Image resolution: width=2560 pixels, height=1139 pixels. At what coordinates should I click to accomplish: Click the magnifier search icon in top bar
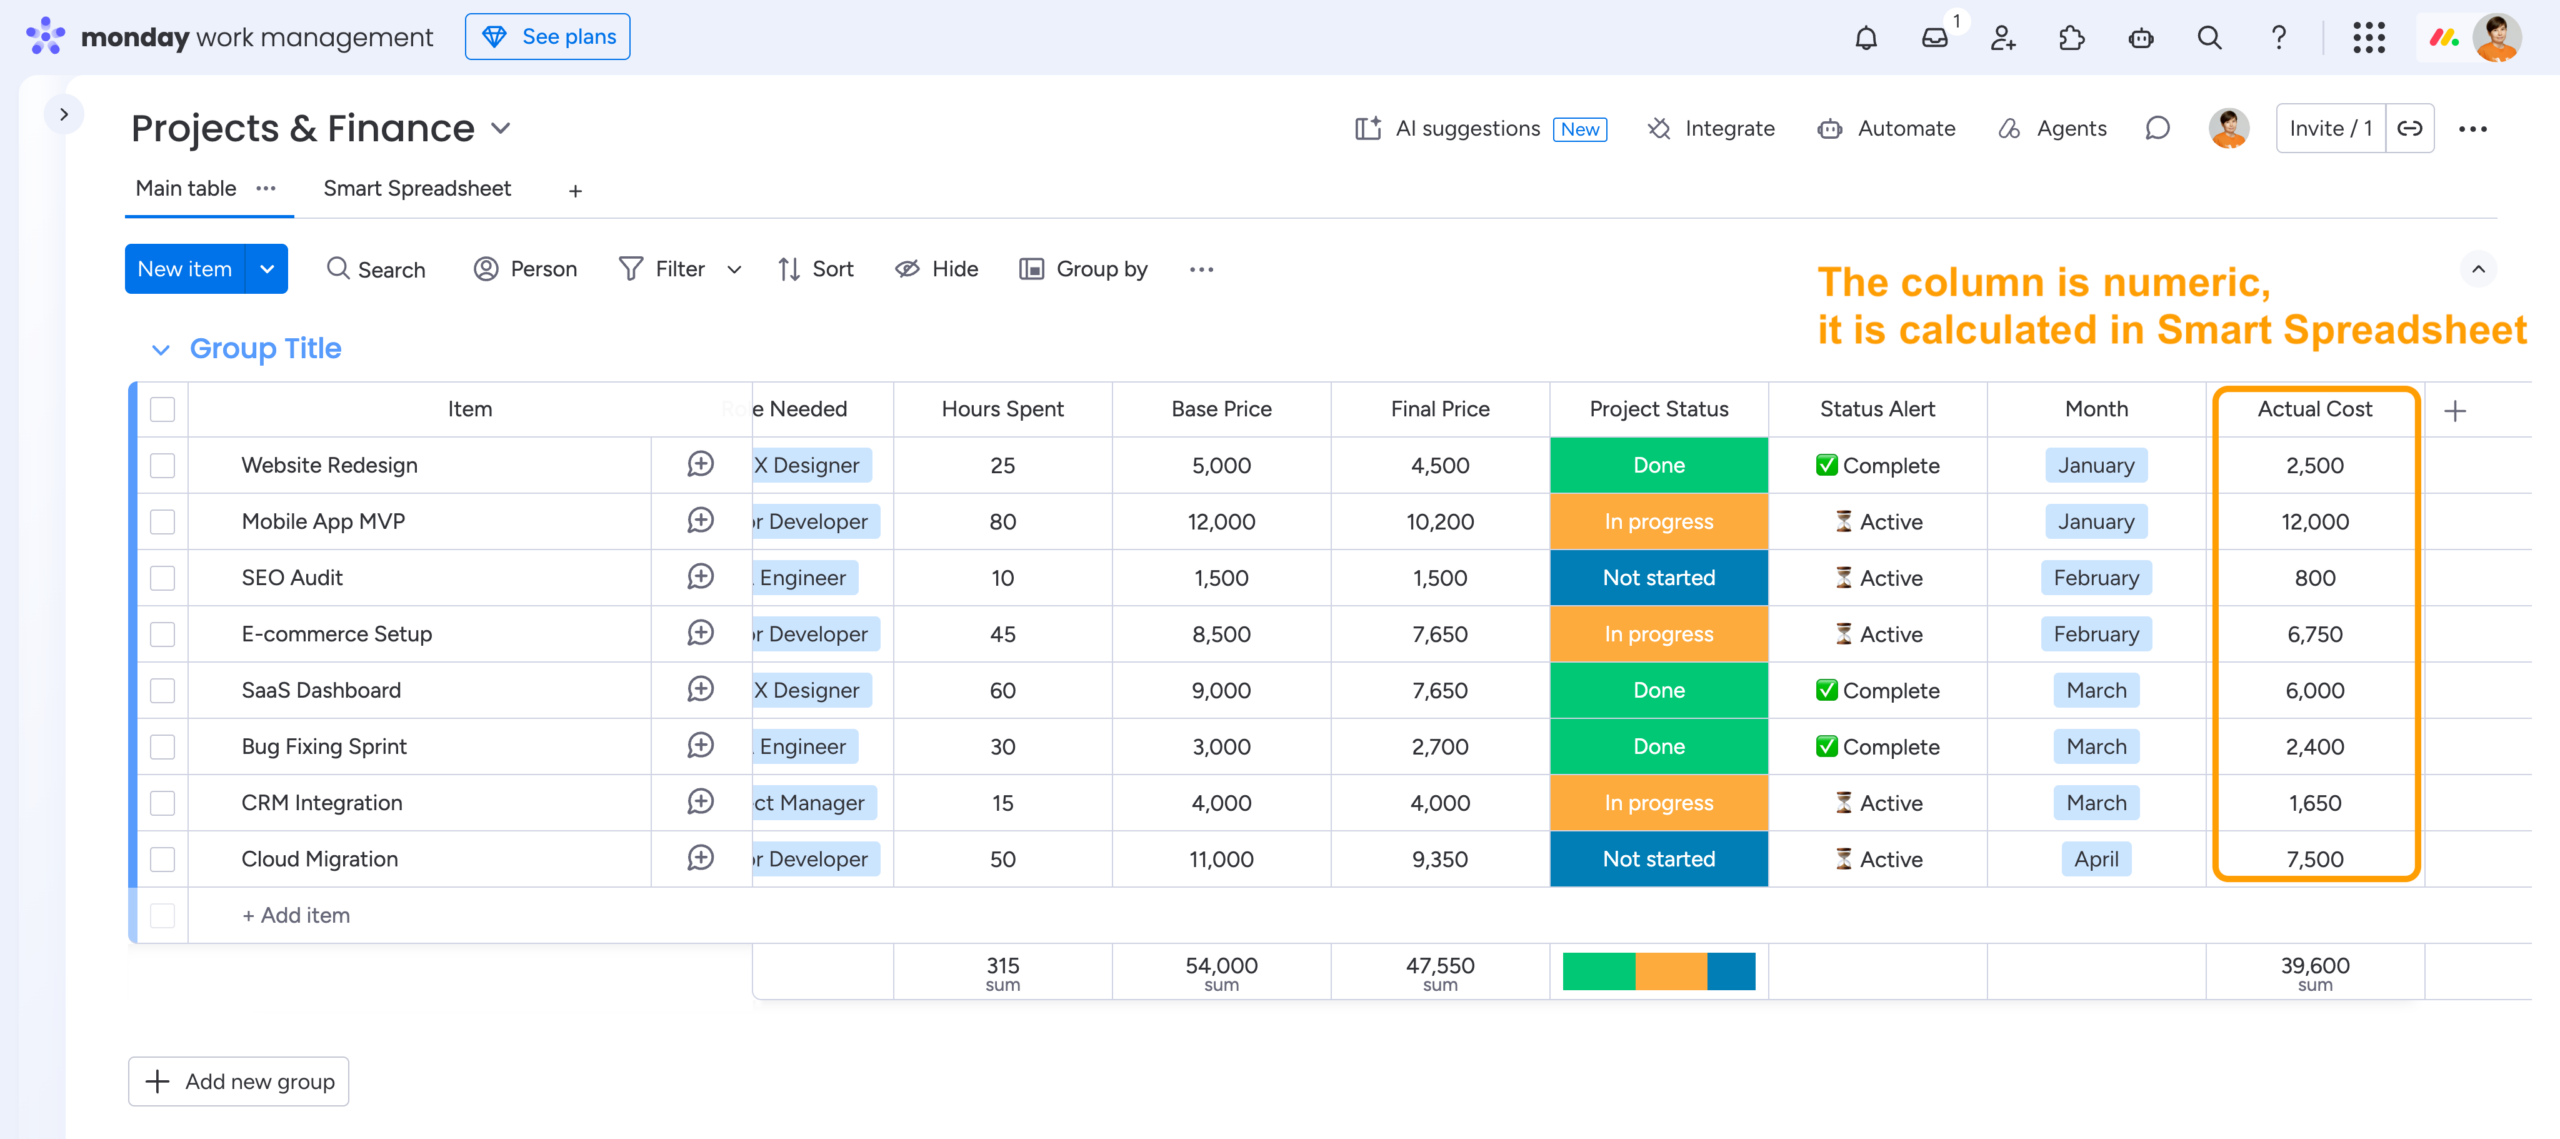click(2210, 38)
